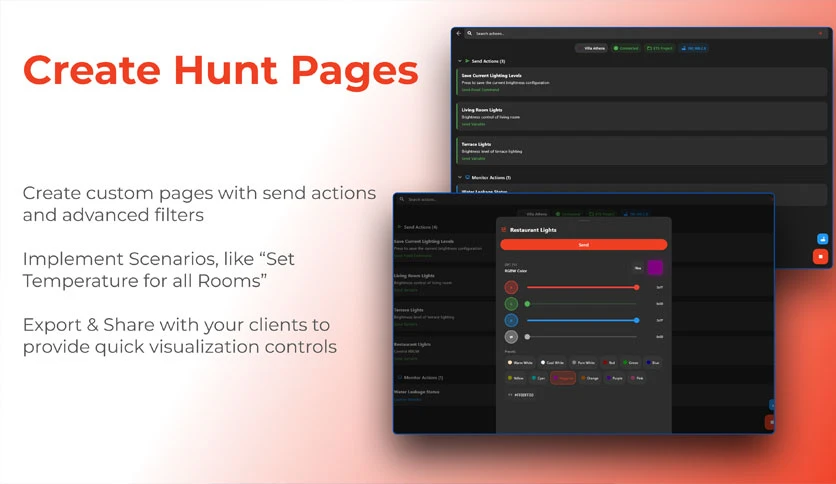Click the red channel slider handle
This screenshot has width=836, height=484.
point(636,287)
